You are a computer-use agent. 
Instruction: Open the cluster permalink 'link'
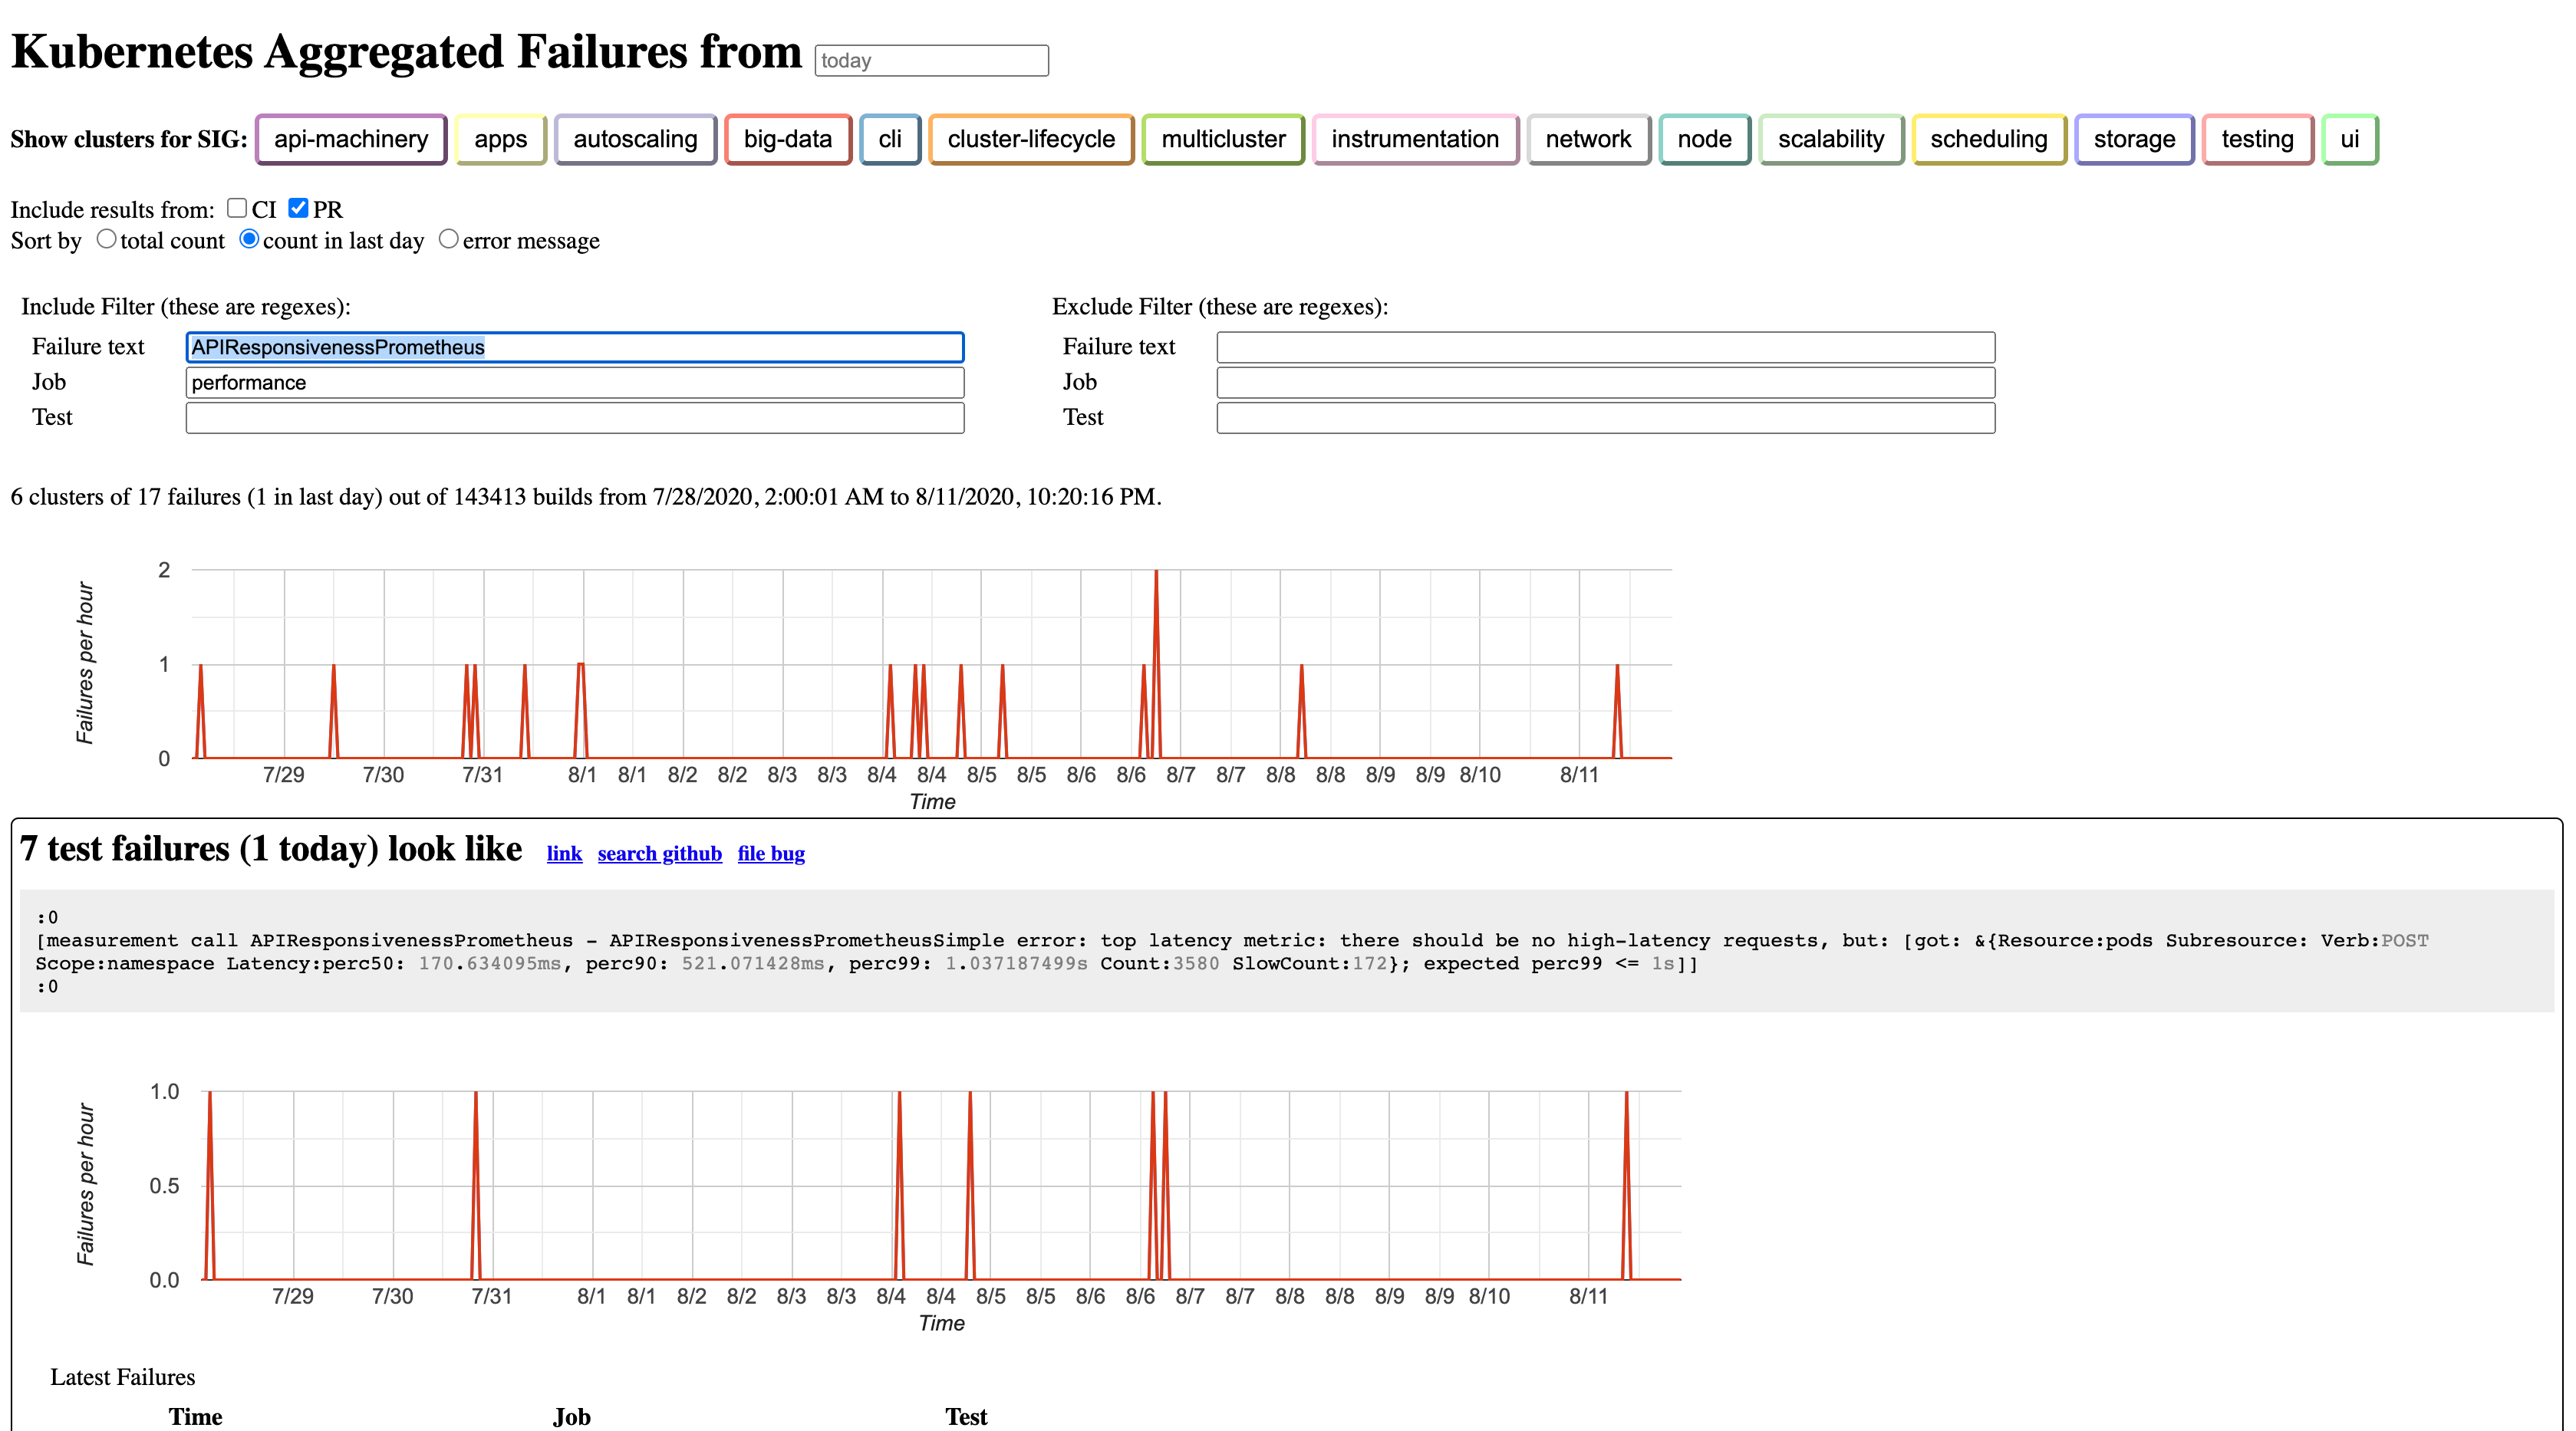[x=564, y=853]
